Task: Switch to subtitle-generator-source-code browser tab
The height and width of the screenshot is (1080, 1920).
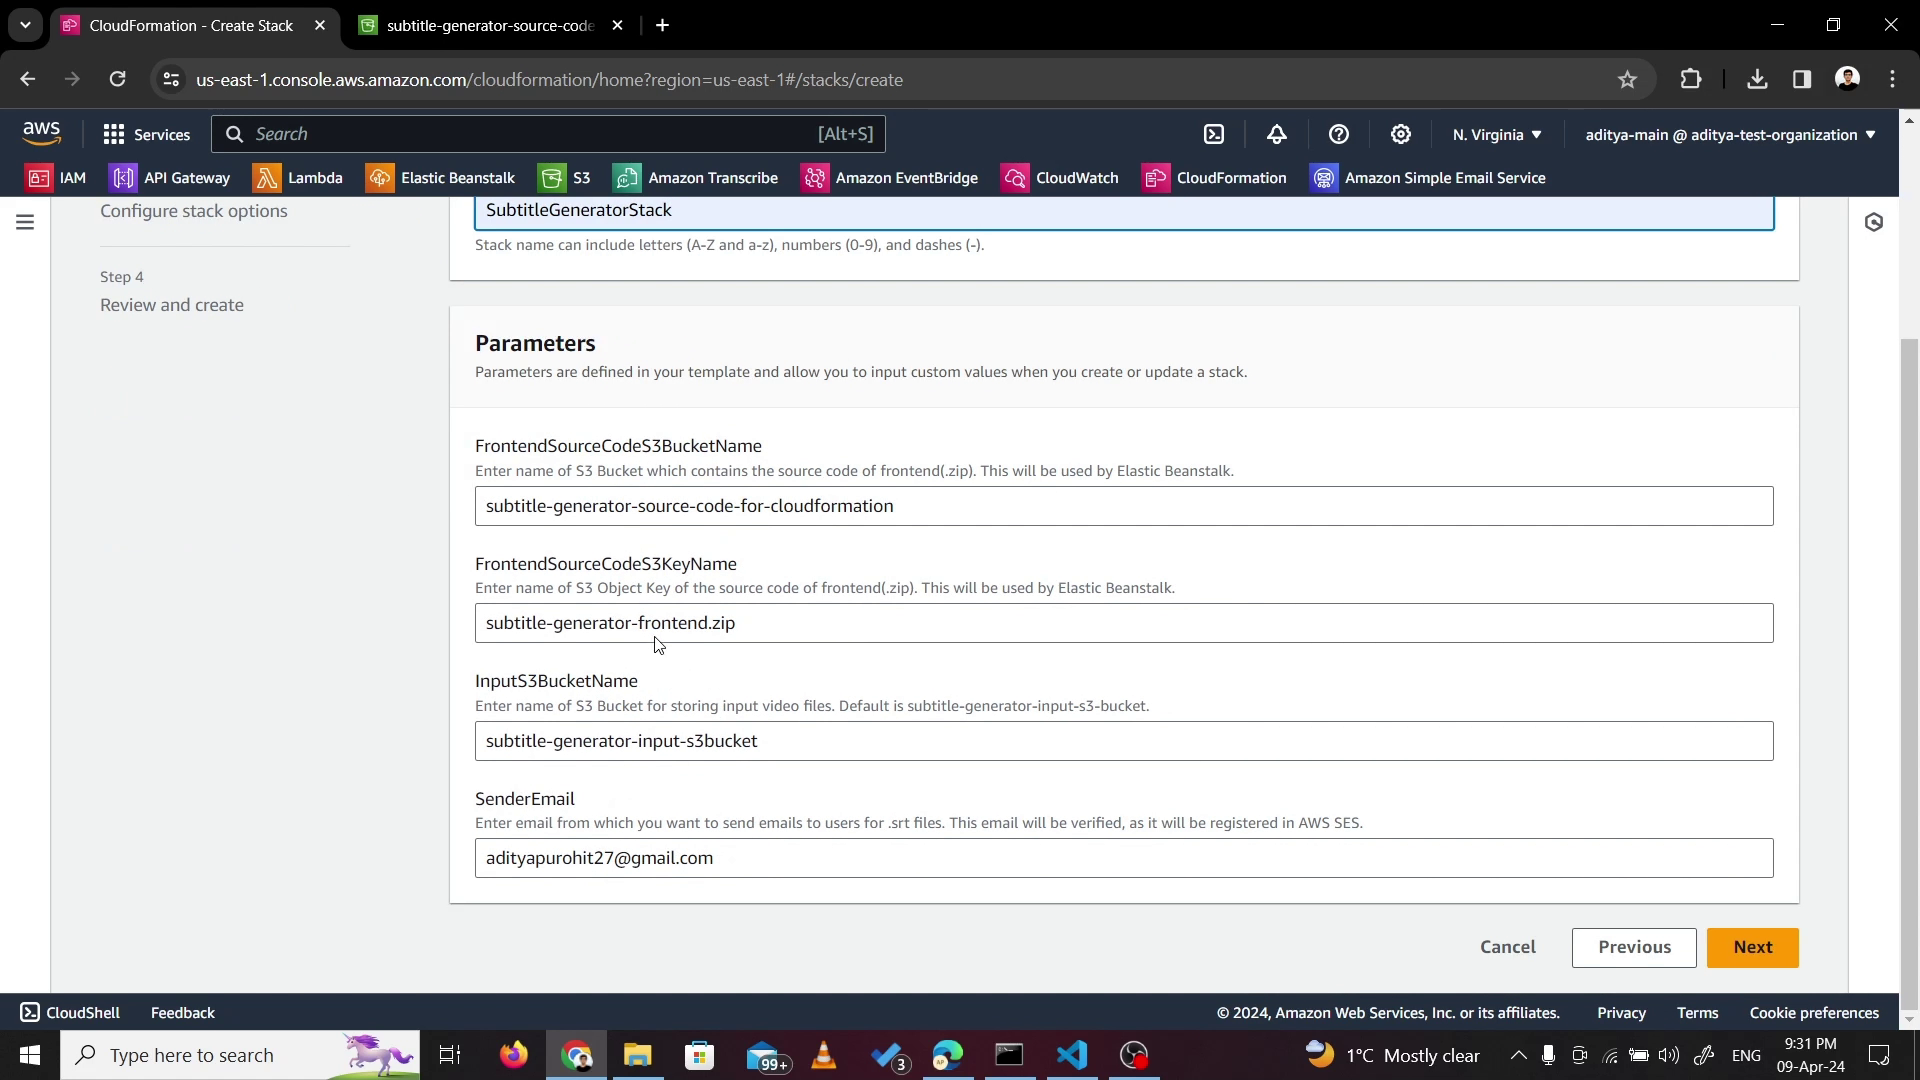Action: click(x=490, y=25)
